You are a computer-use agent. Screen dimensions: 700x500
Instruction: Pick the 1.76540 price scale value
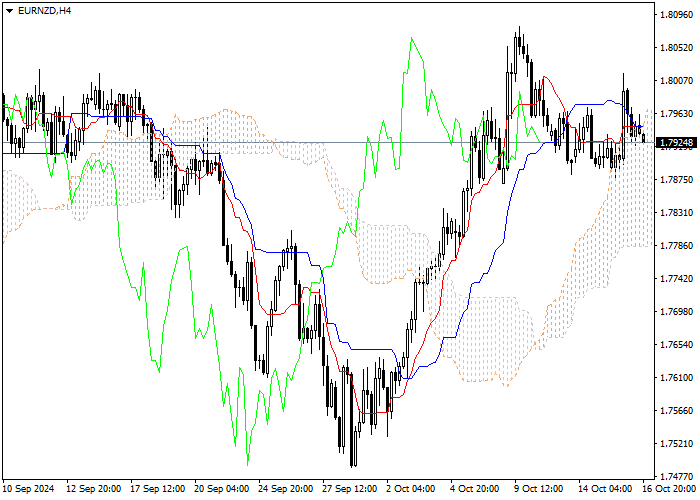pos(676,345)
